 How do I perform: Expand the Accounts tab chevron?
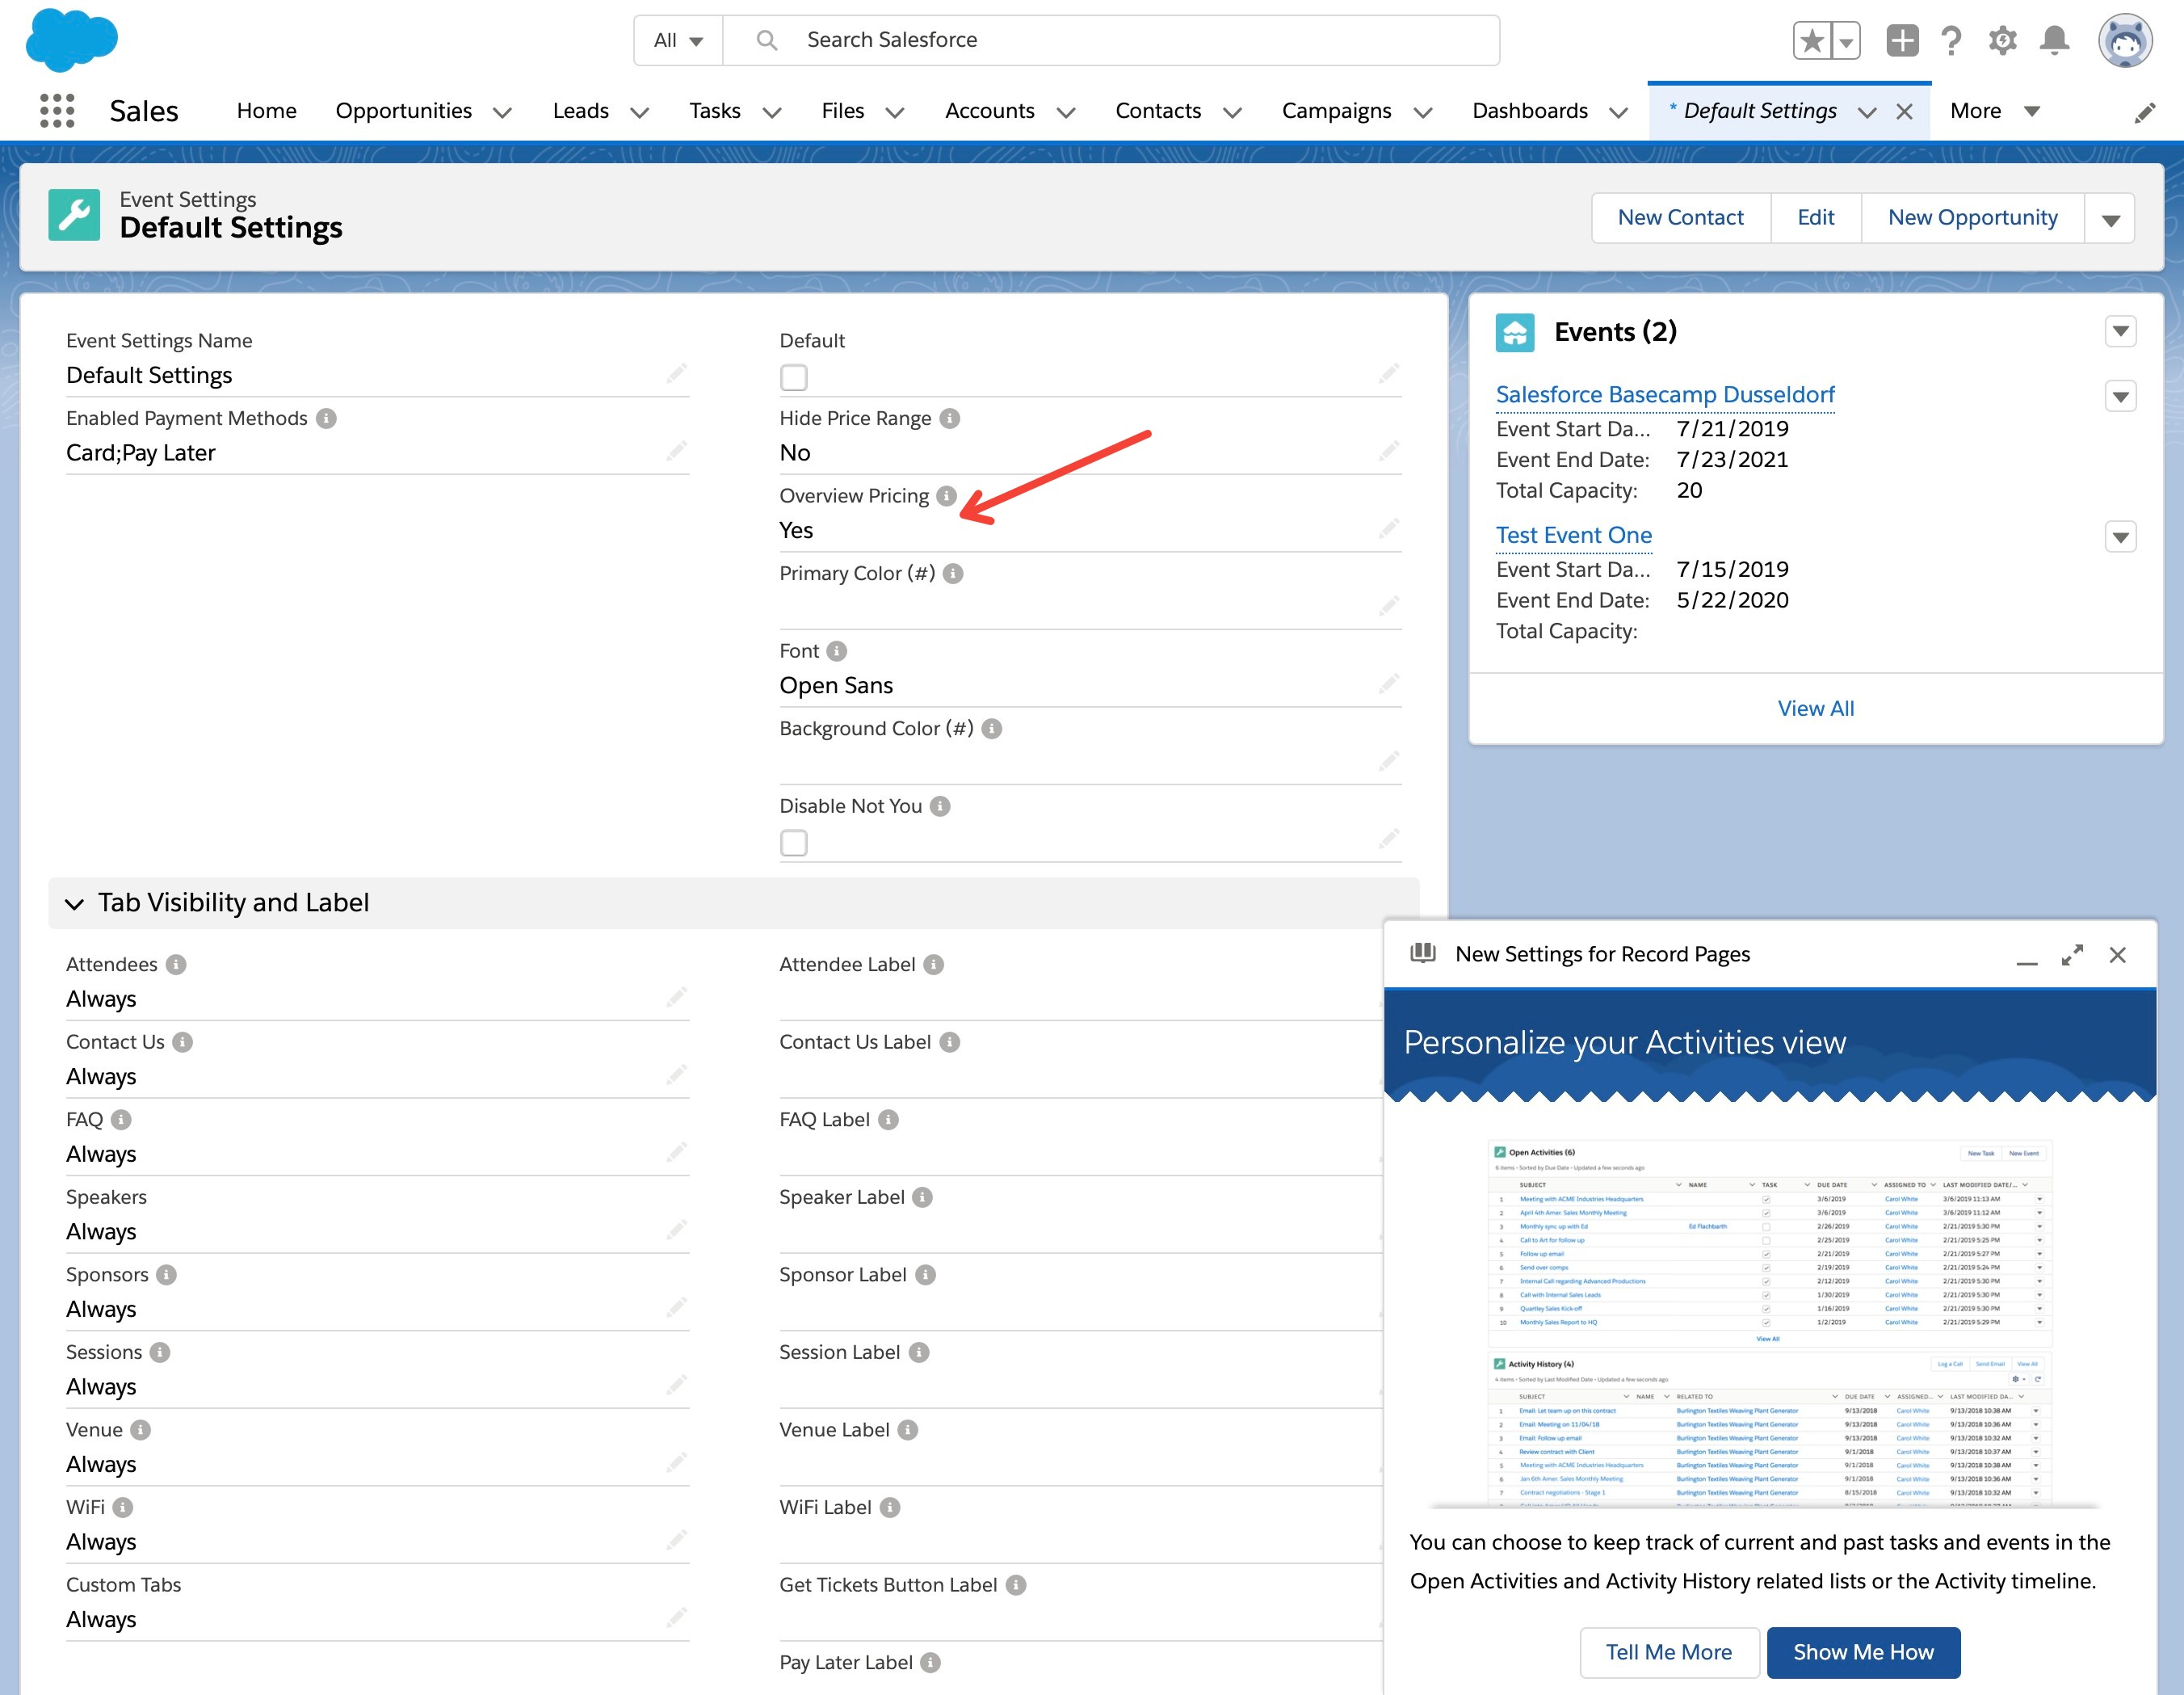click(1066, 112)
